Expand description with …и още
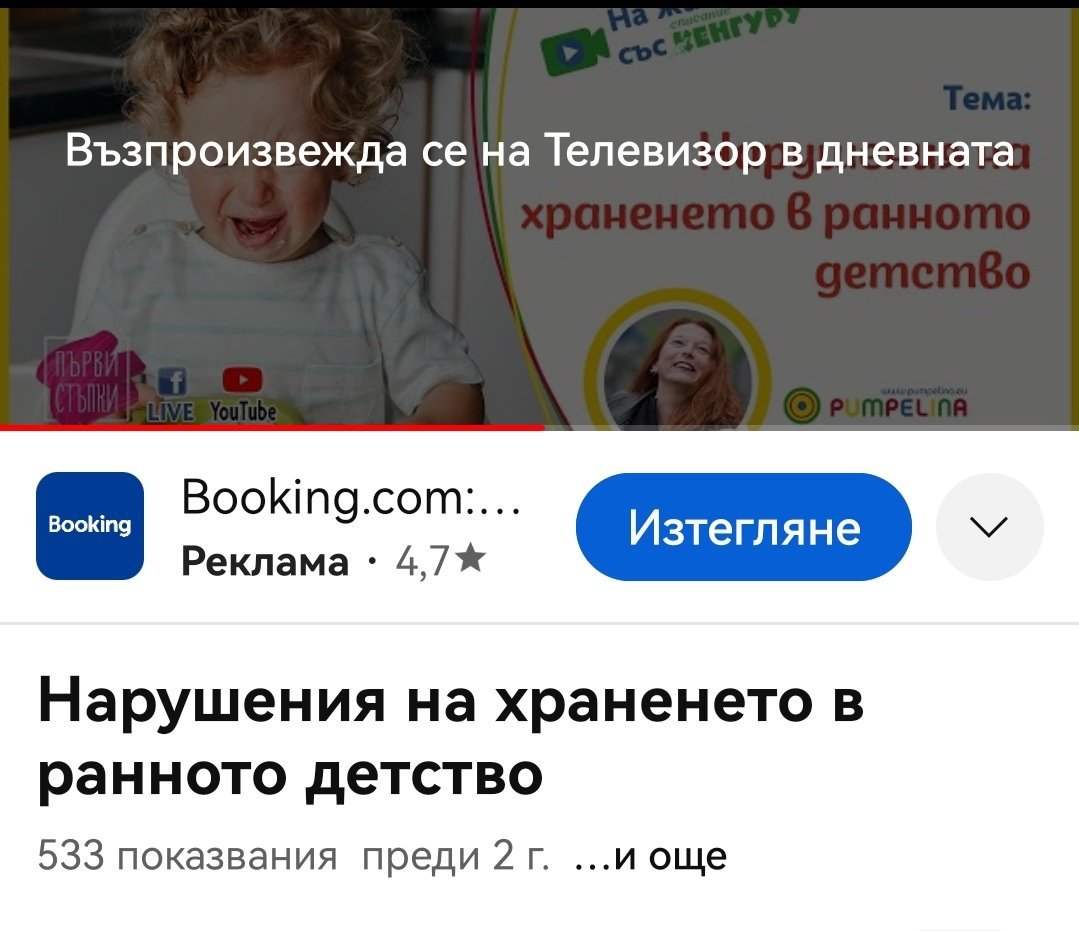Viewport: 1079px width, 931px height. pos(650,856)
